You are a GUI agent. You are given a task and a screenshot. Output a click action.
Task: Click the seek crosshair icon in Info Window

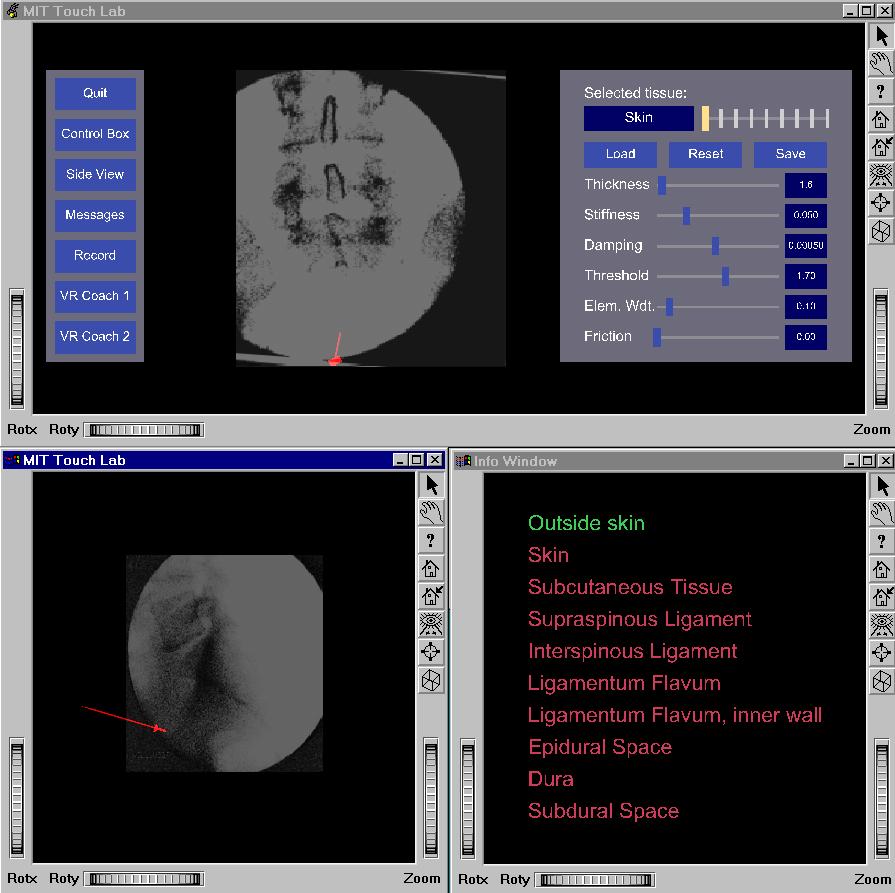[881, 653]
